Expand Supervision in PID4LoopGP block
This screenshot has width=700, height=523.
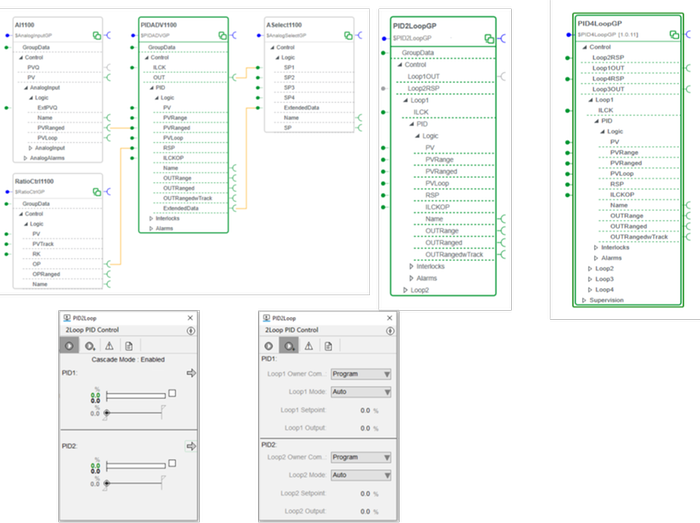pos(584,300)
